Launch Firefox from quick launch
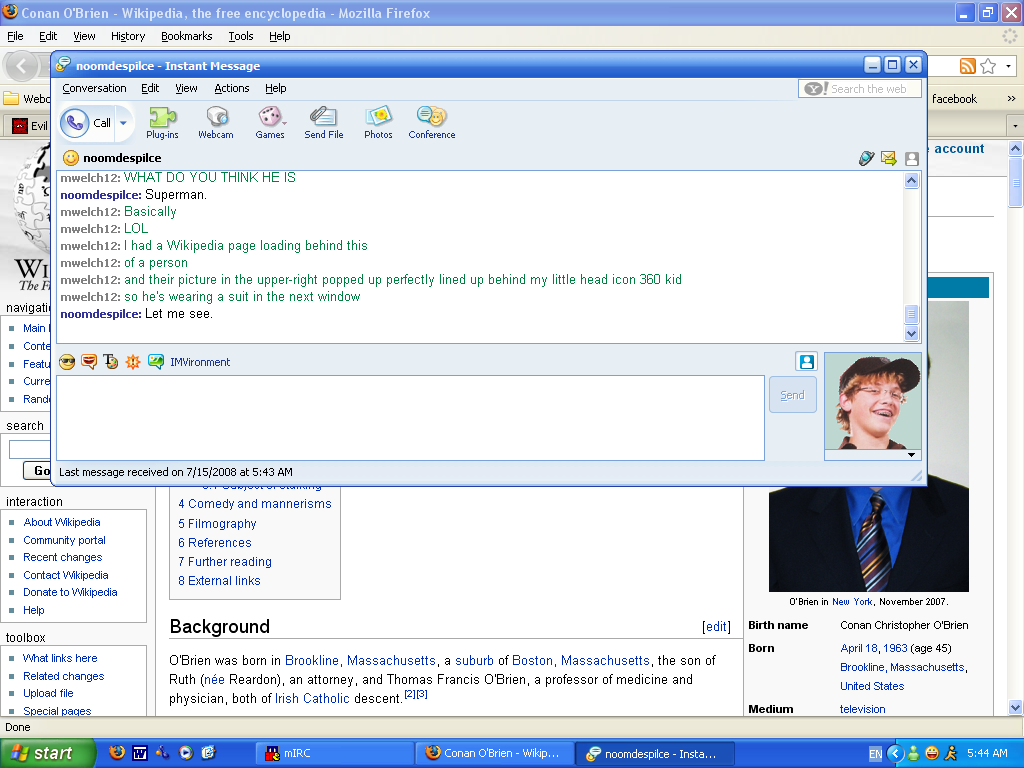Screen dimensions: 1024x768 (x=116, y=752)
